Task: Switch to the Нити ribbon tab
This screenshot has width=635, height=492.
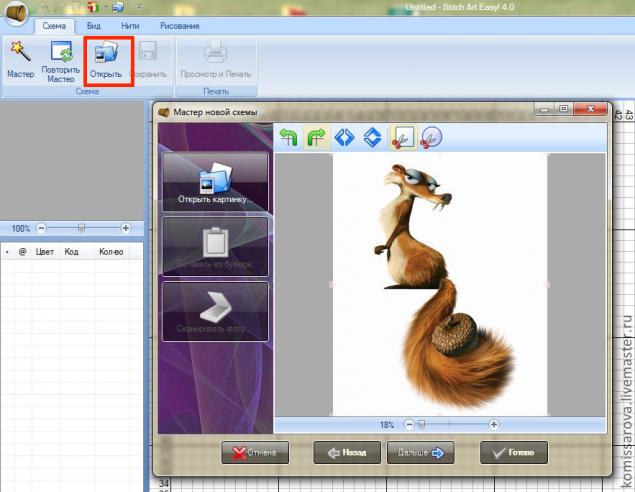Action: click(130, 26)
